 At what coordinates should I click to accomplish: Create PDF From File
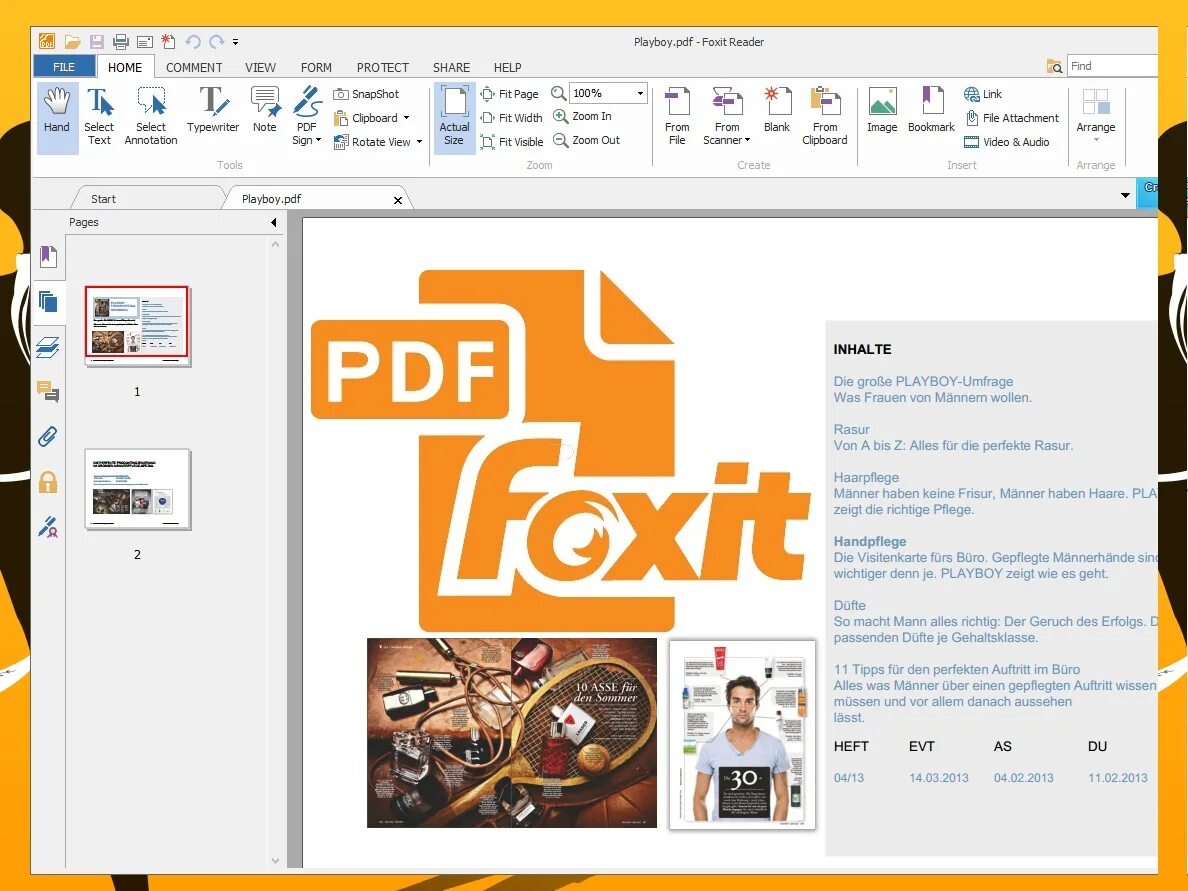677,118
